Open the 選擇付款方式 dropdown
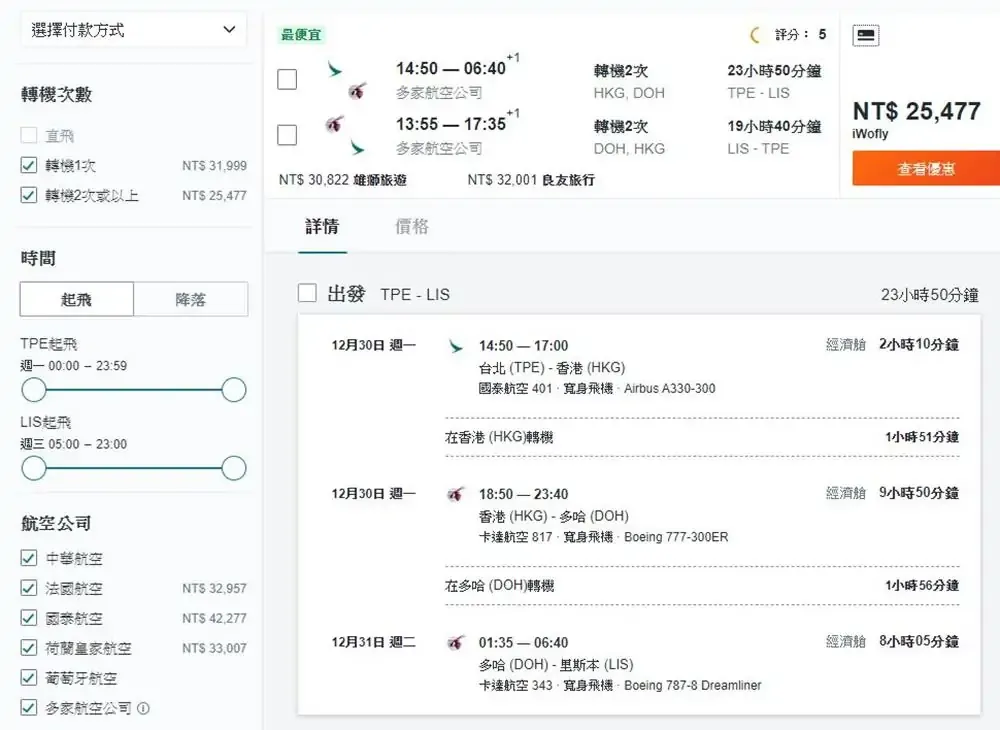 (x=133, y=30)
